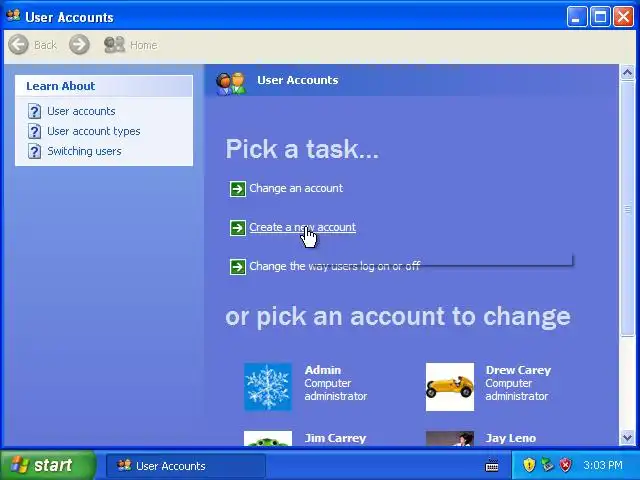Maximize the User Accounts window
The height and width of the screenshot is (480, 640).
600,17
